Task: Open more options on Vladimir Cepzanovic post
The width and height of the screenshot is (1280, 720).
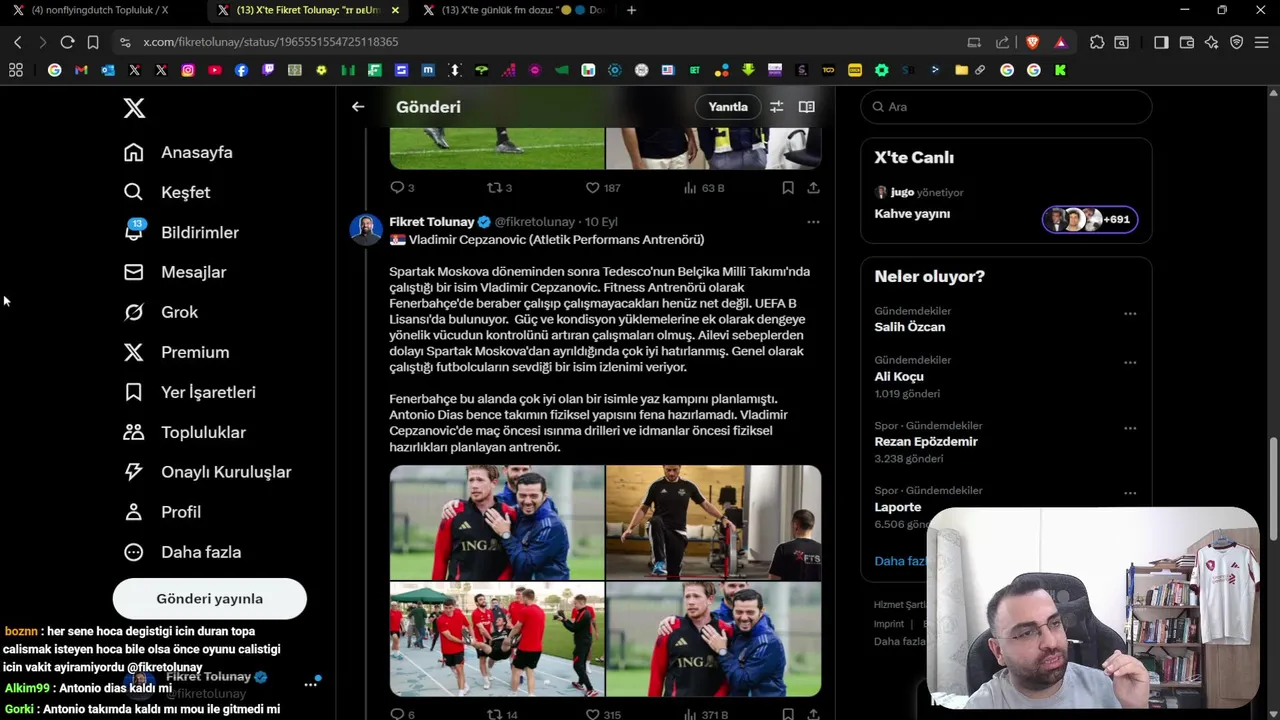Action: click(813, 222)
